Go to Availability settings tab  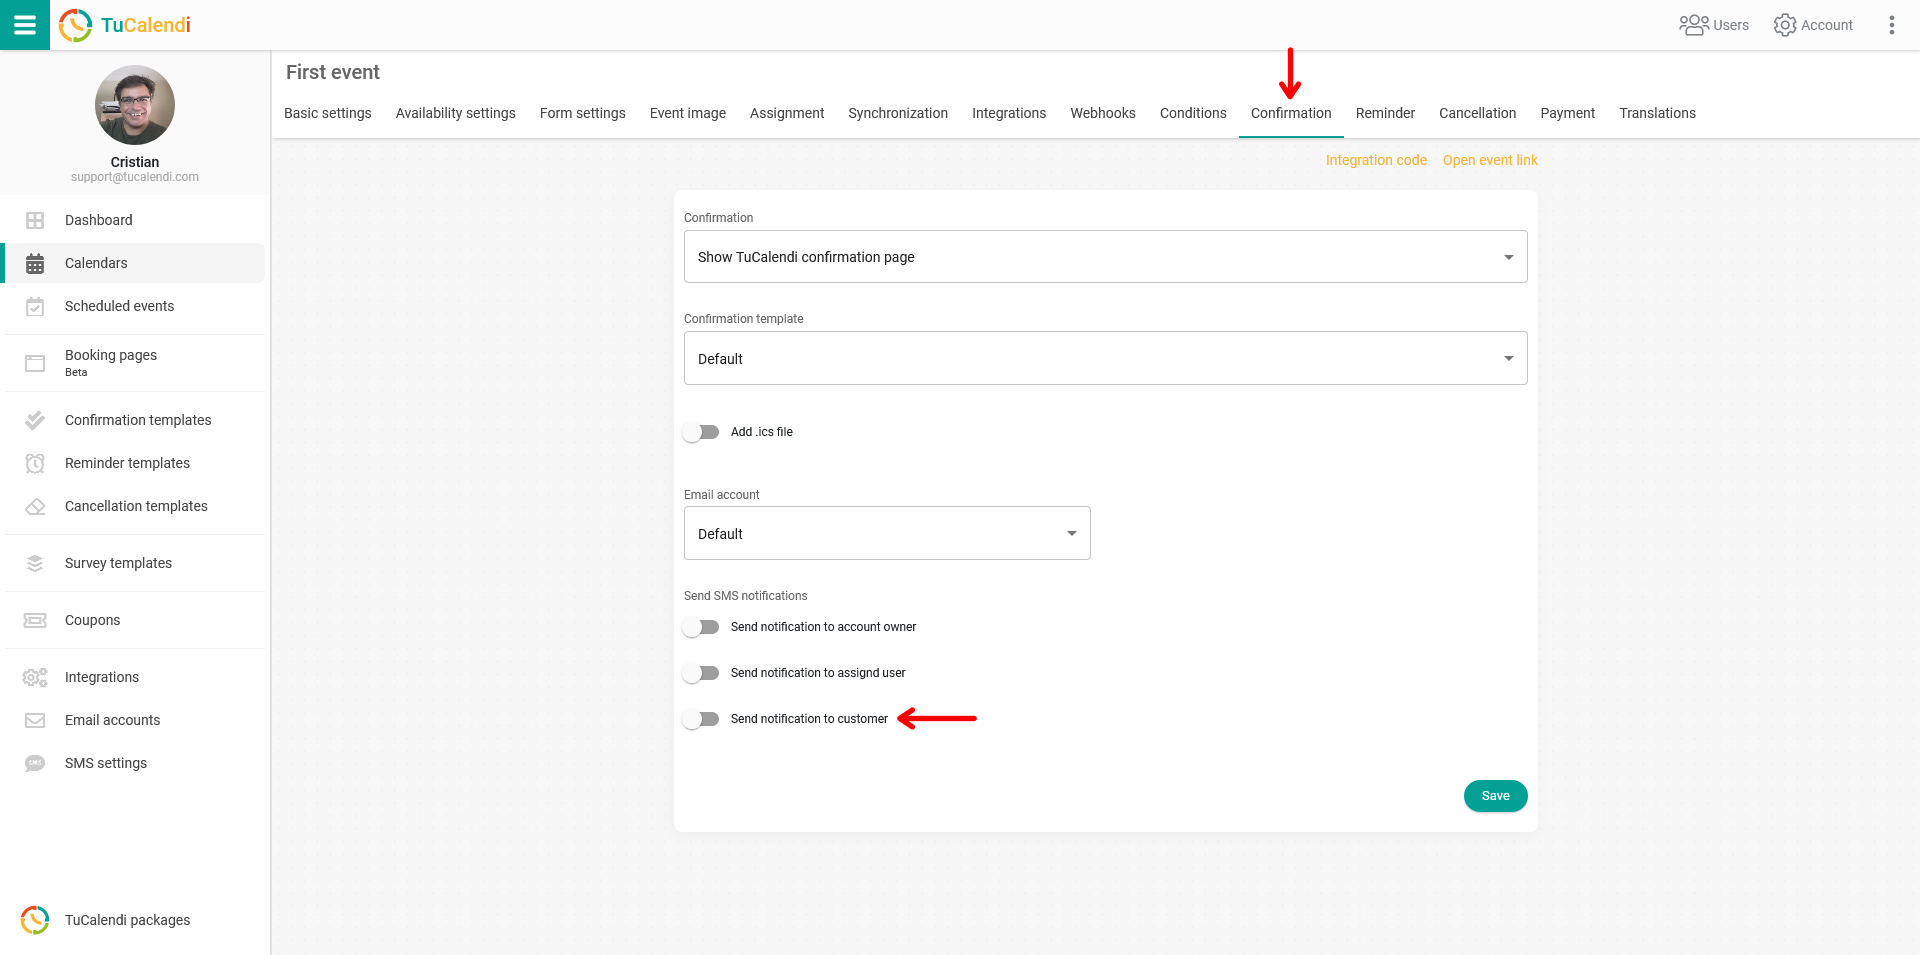[455, 113]
